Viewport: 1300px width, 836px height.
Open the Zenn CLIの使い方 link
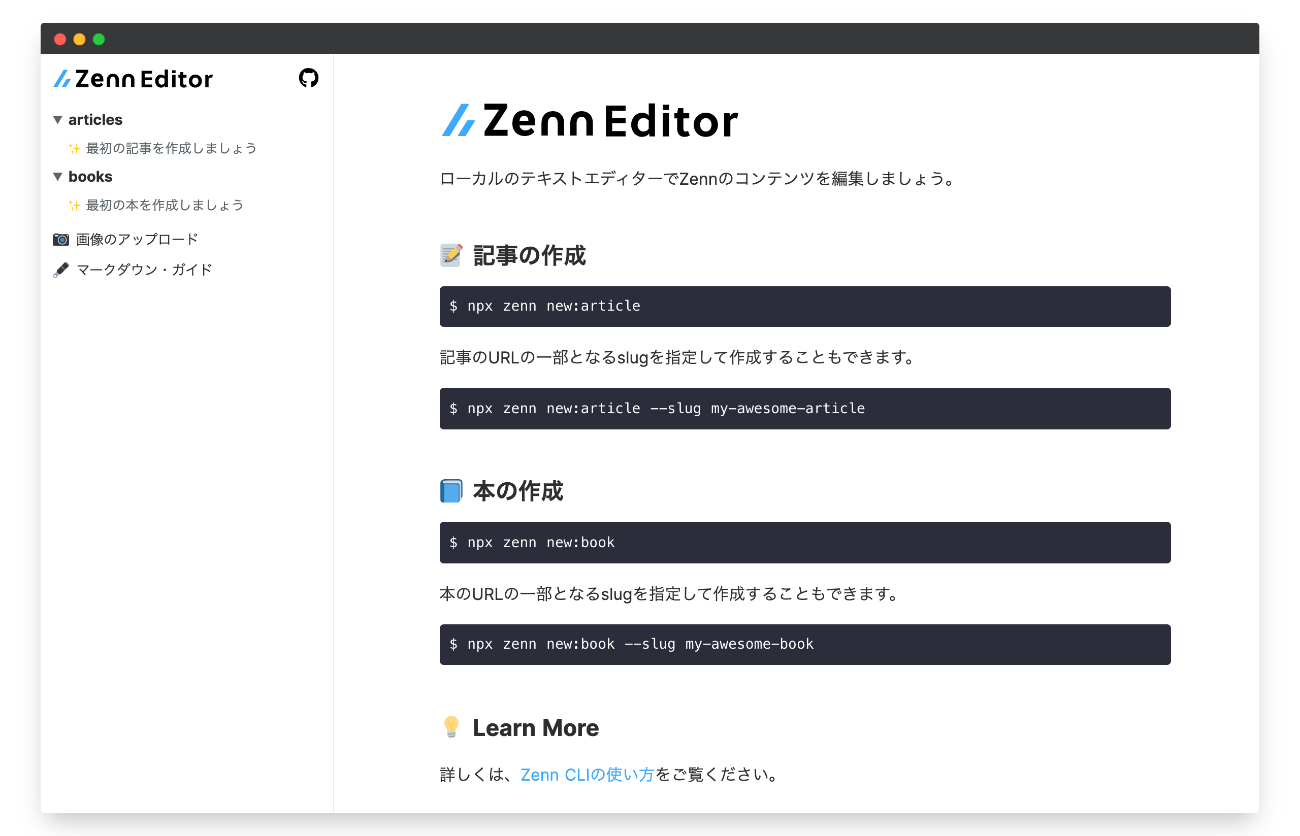587,774
